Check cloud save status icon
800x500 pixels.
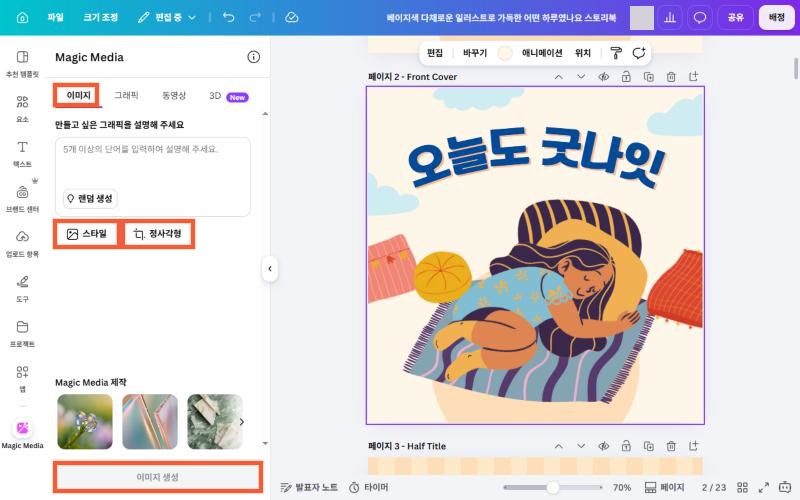[291, 17]
